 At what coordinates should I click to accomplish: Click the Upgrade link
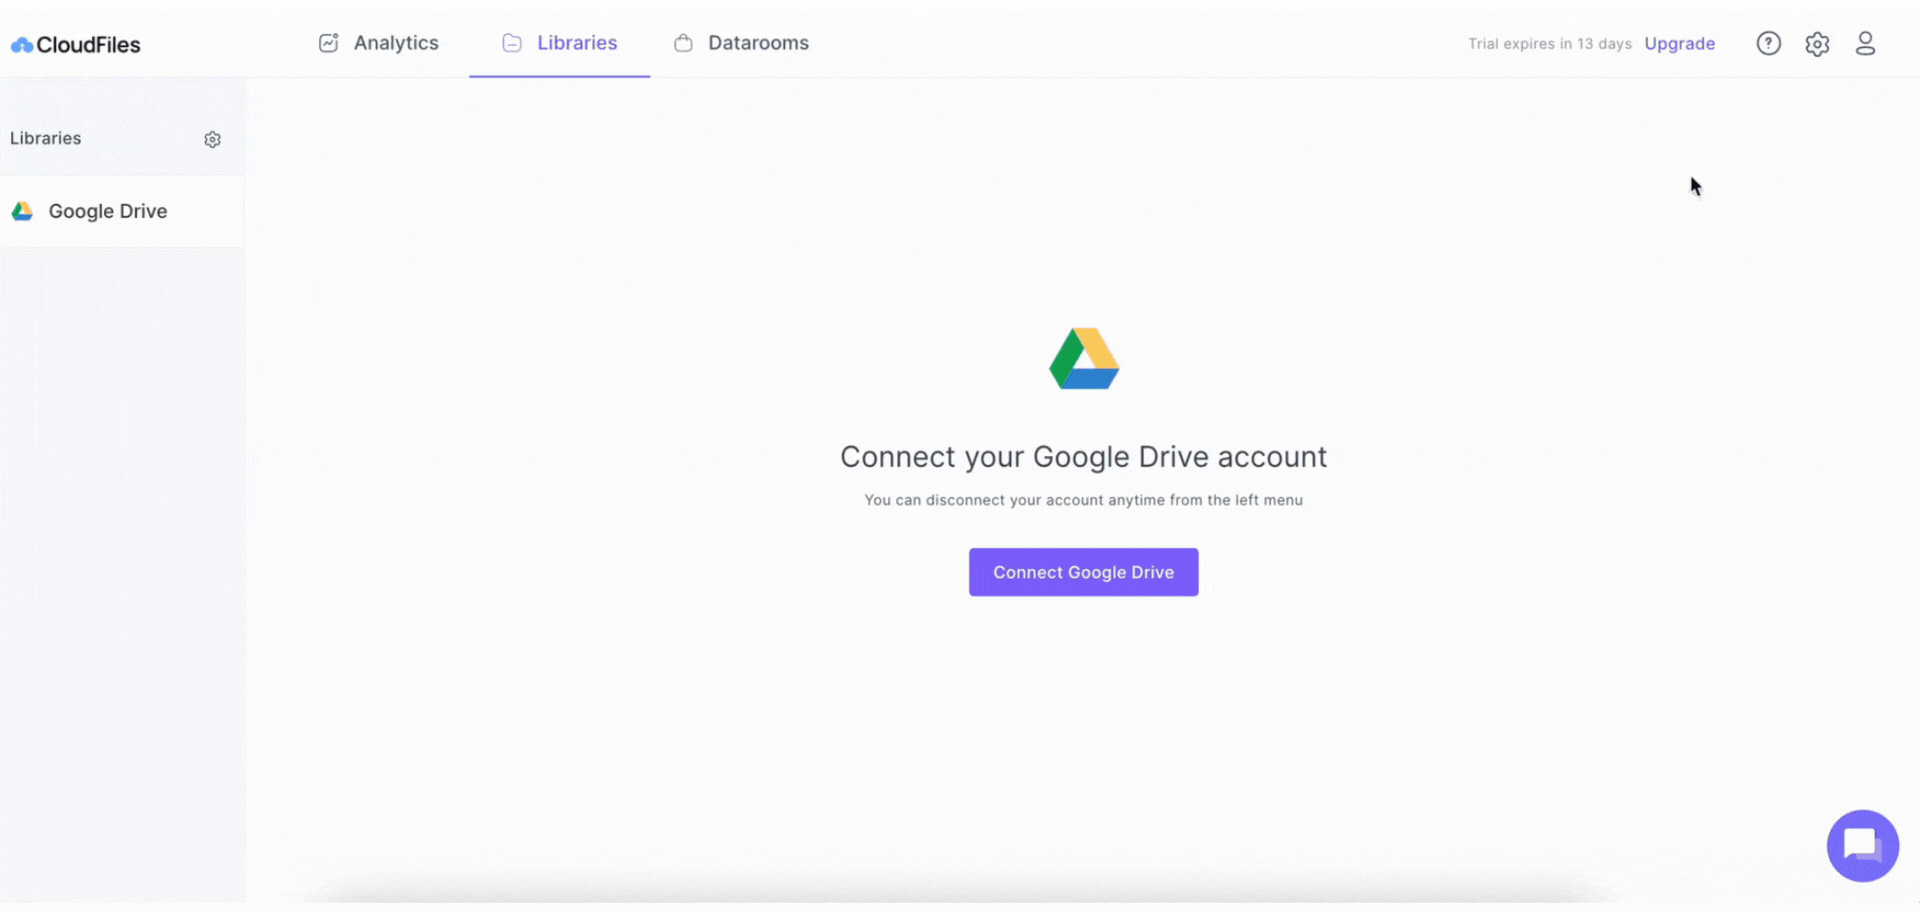[1679, 44]
